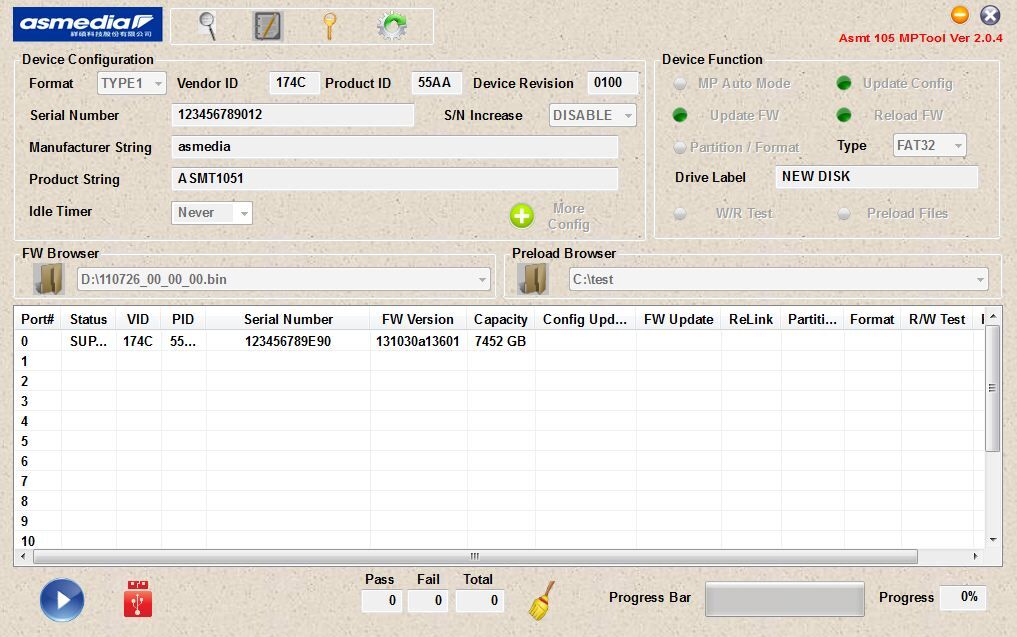Click the R/W Test column header
This screenshot has height=637, width=1017.
[x=937, y=319]
